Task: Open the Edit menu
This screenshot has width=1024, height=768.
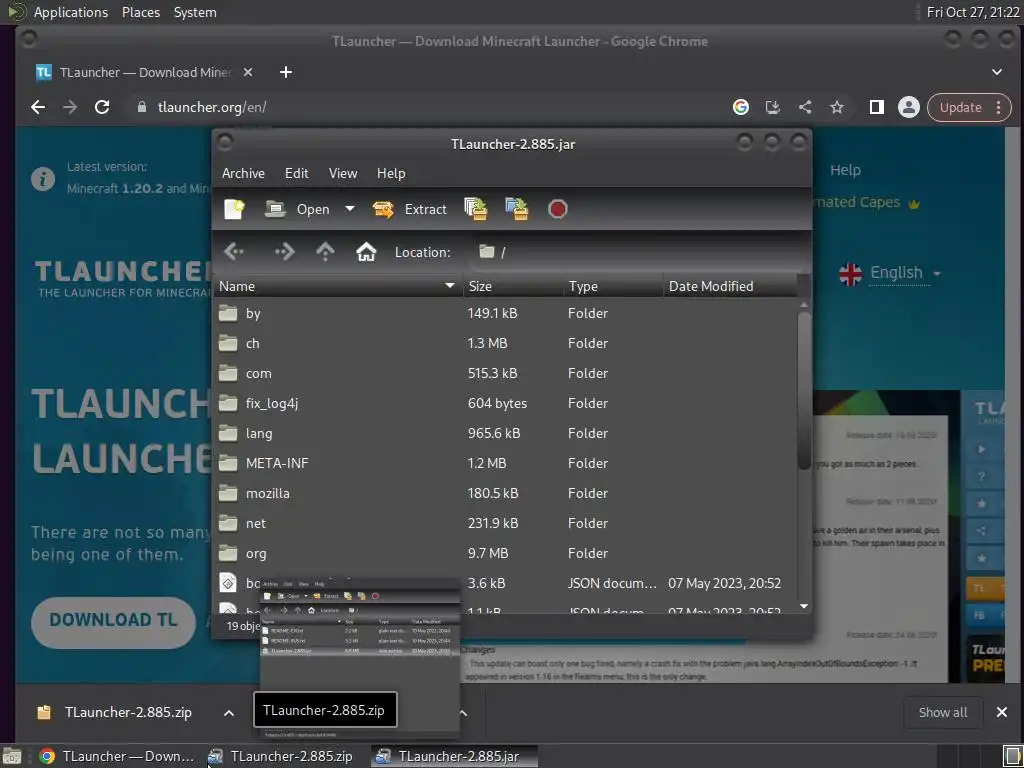Action: [x=296, y=173]
